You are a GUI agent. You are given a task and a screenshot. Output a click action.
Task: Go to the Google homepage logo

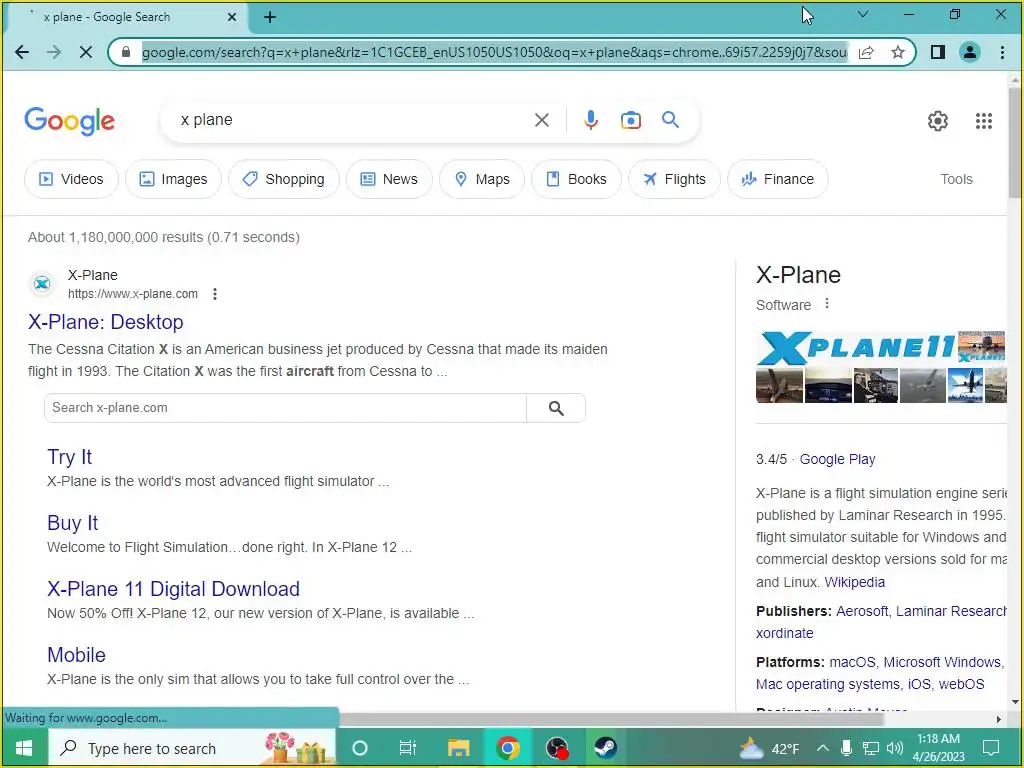click(x=70, y=121)
